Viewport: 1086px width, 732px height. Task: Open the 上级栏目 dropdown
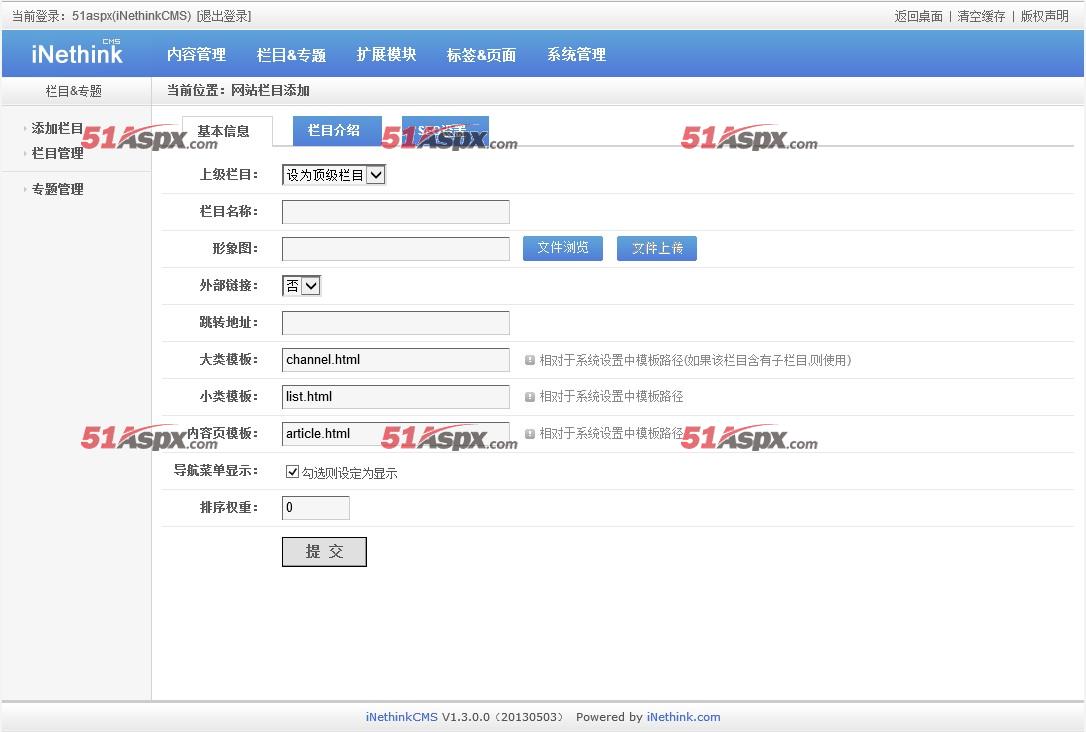pos(334,175)
